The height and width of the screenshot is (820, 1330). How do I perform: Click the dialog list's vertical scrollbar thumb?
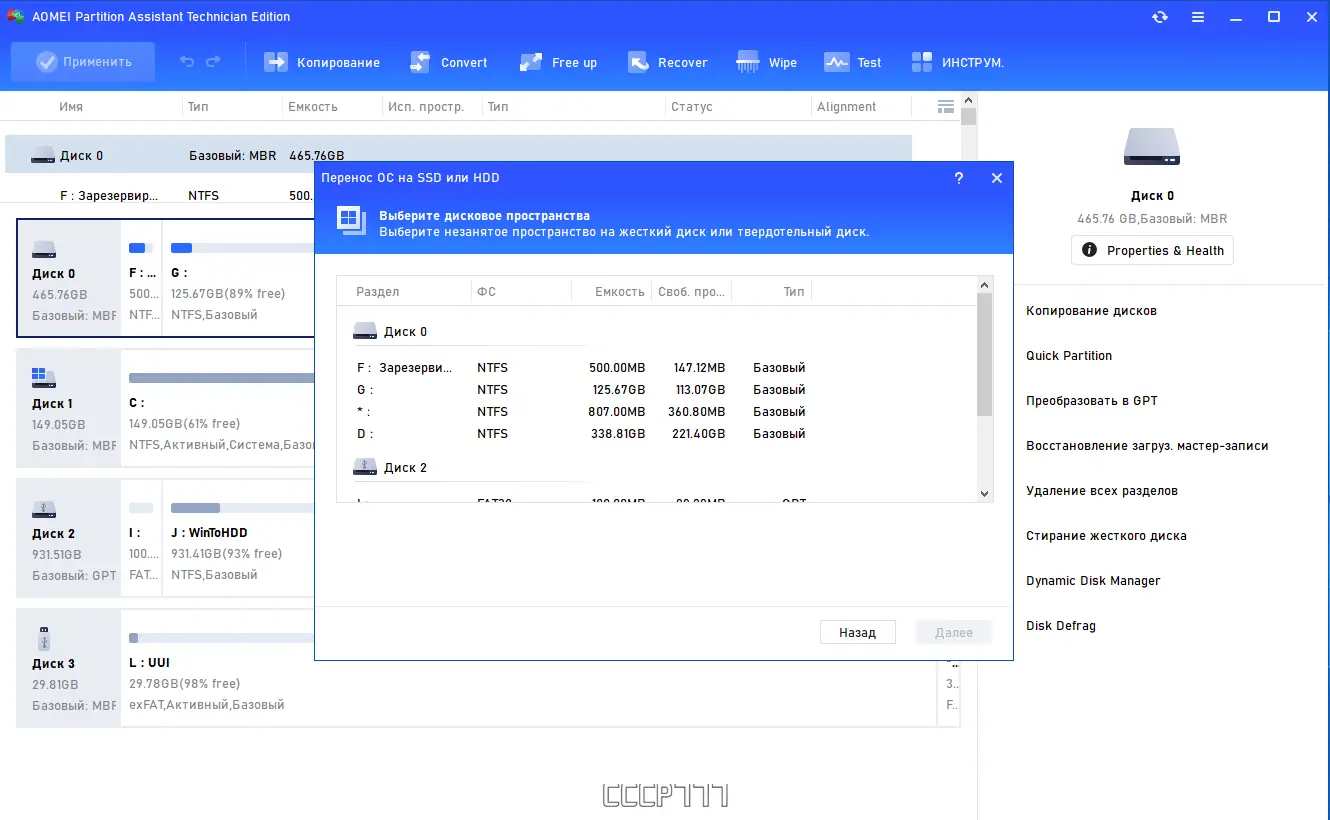(x=984, y=355)
